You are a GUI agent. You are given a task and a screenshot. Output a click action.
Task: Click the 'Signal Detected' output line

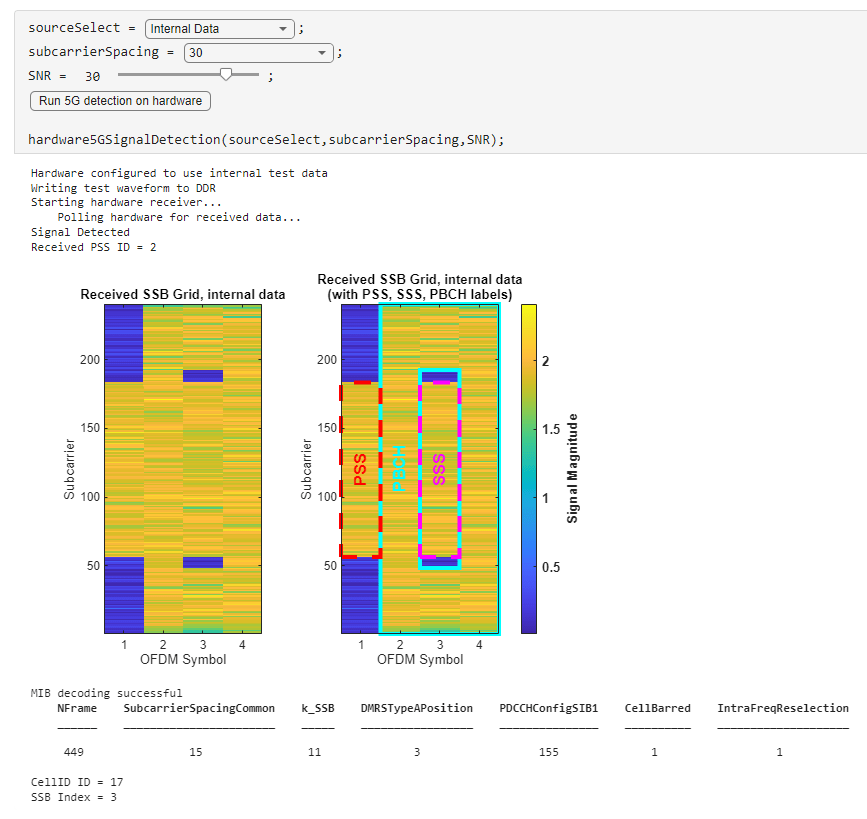pos(80,232)
